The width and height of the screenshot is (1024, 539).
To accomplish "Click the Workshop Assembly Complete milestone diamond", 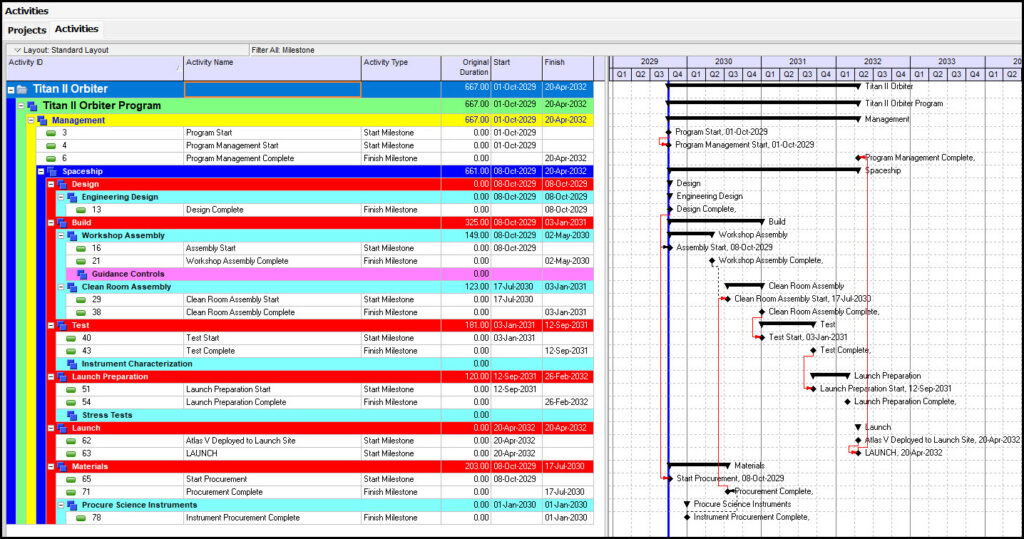I will [712, 261].
